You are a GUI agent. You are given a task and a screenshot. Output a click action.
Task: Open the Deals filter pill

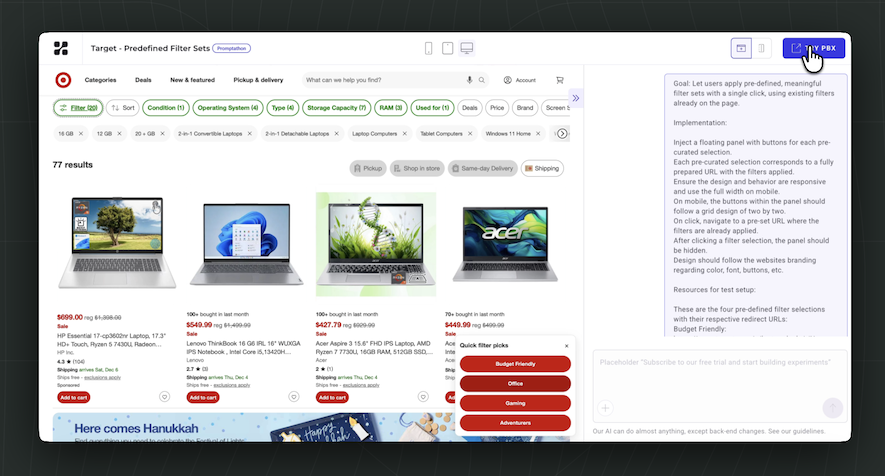[x=470, y=108]
